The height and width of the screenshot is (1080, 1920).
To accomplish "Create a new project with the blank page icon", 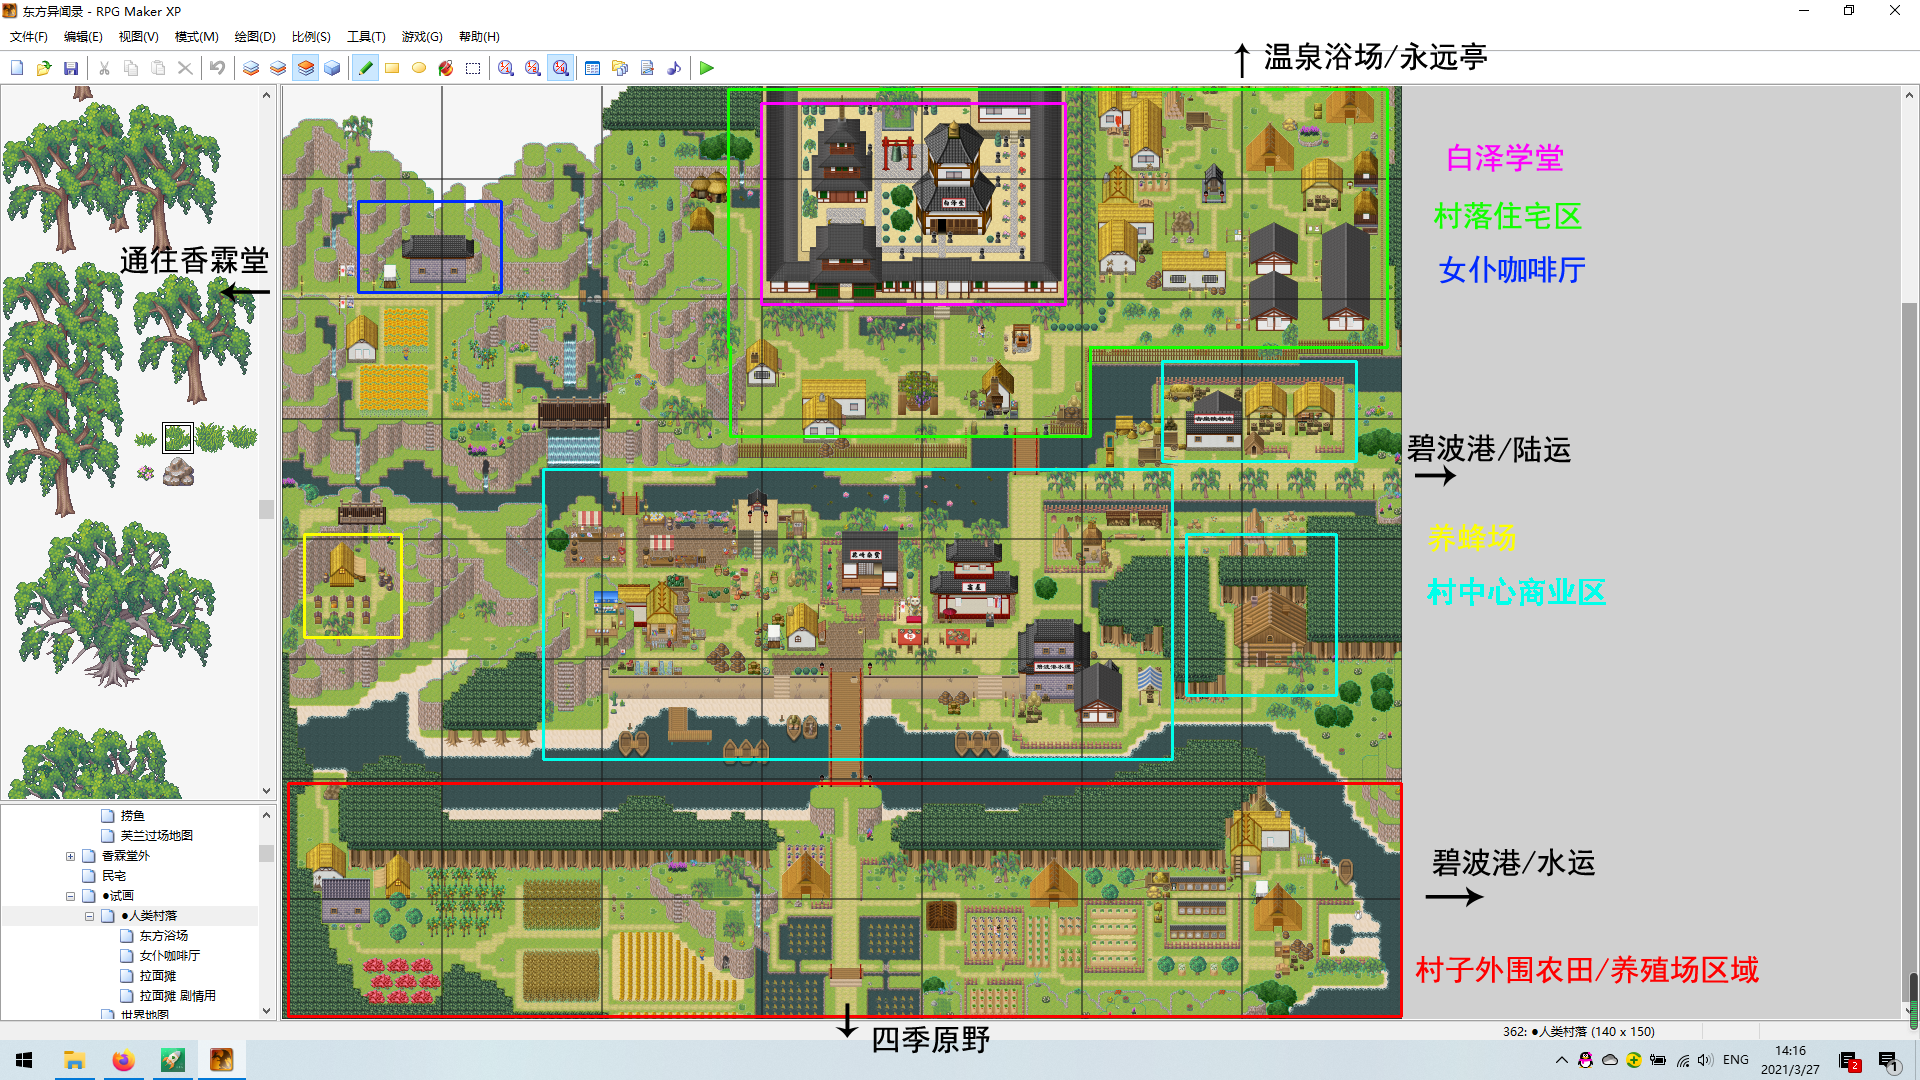I will pyautogui.click(x=17, y=68).
